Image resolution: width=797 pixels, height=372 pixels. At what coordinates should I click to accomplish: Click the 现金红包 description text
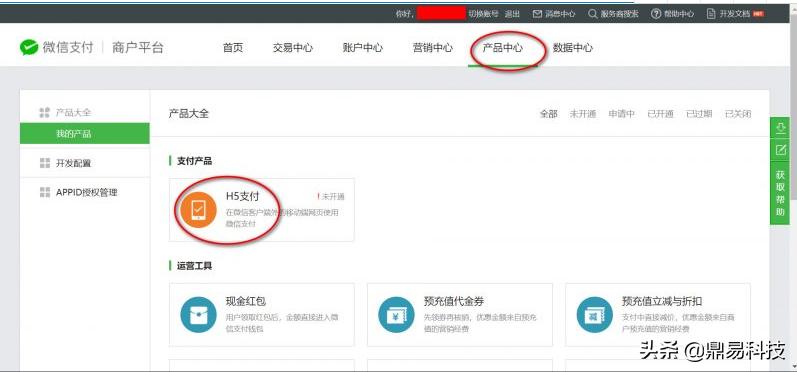tap(282, 323)
